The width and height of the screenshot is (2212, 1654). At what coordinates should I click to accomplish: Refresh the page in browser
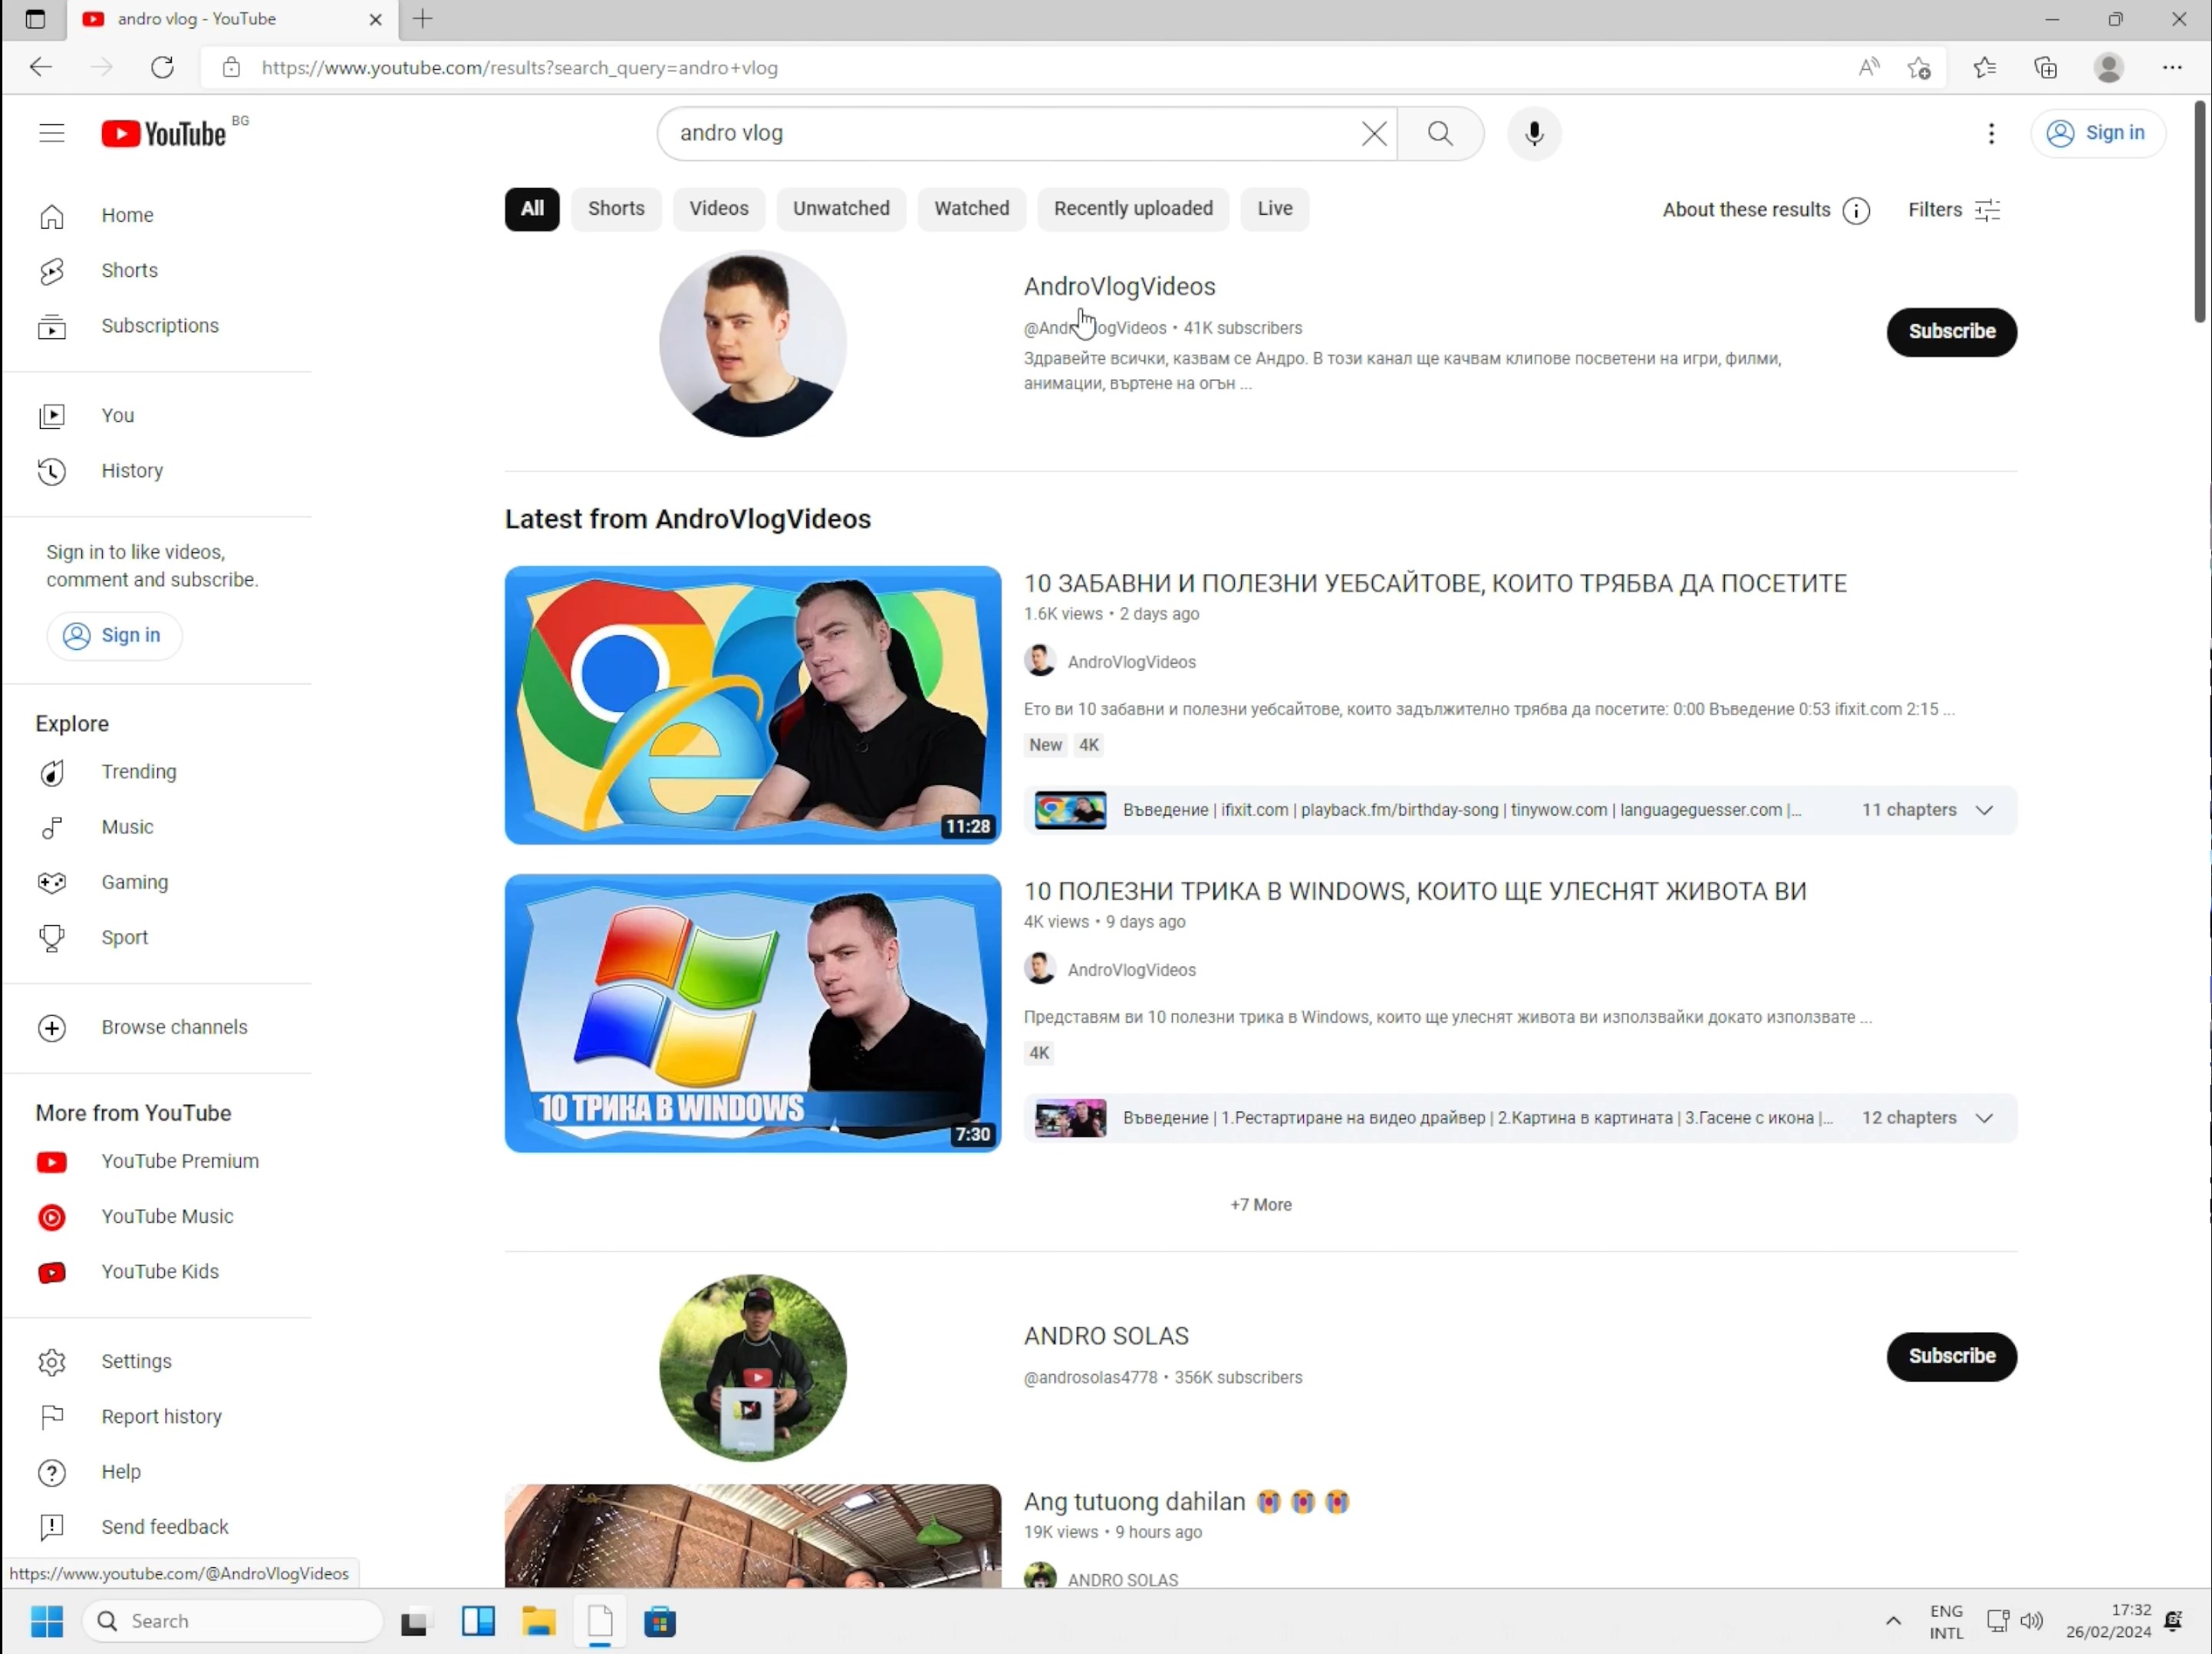162,68
